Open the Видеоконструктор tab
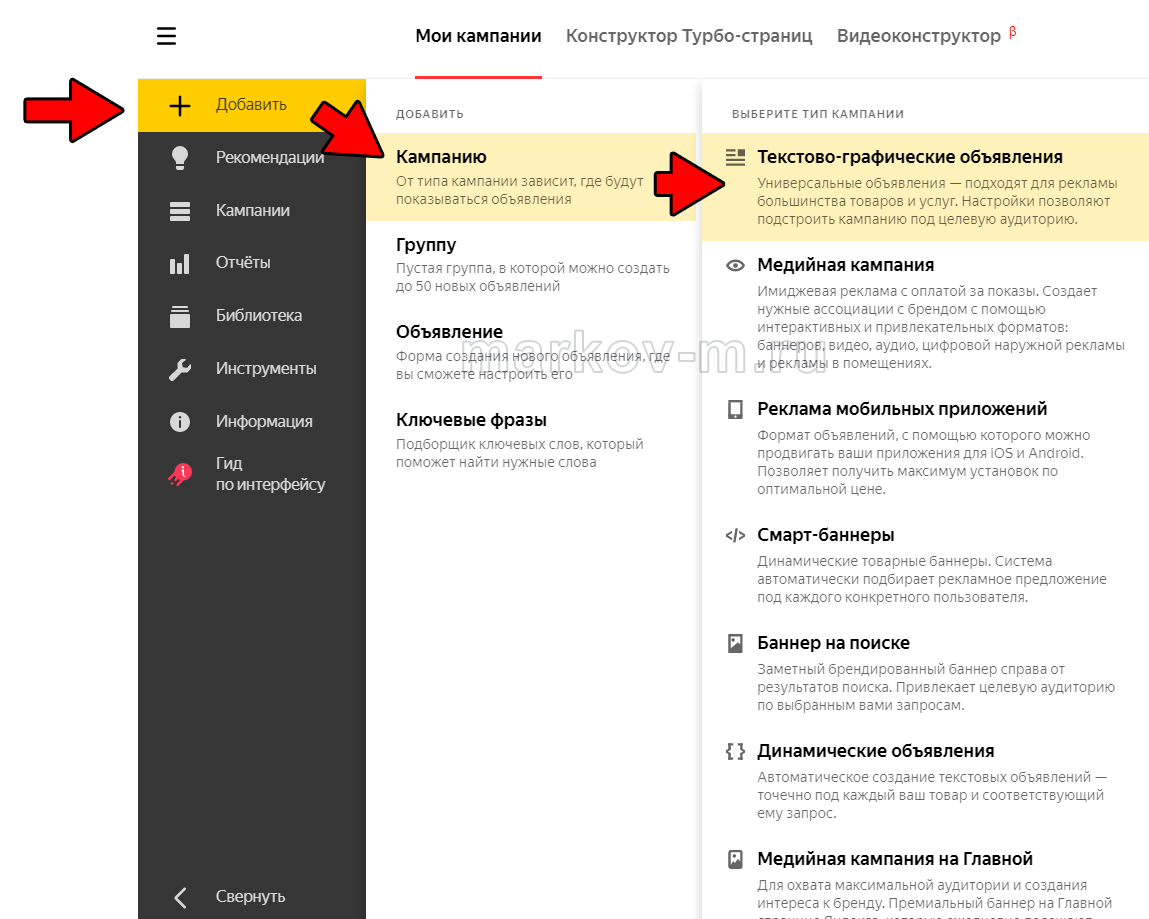Viewport: 1149px width, 919px height. click(x=918, y=36)
